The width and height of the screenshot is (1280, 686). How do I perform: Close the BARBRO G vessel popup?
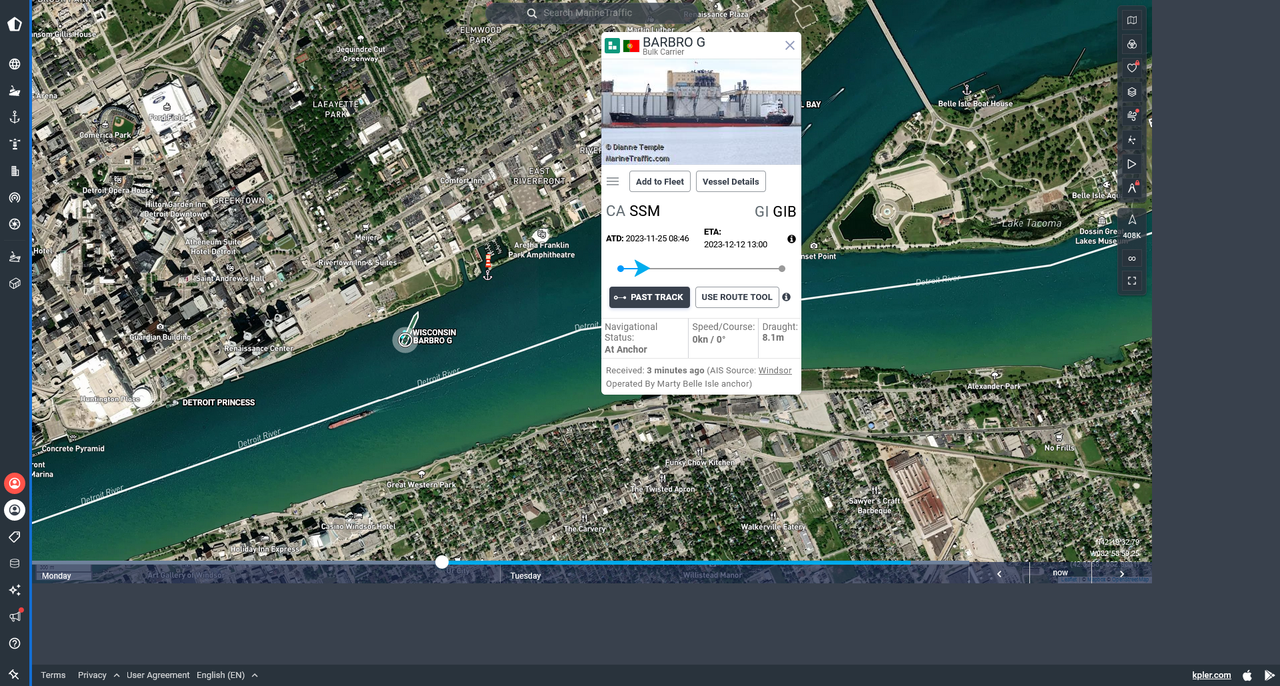(x=790, y=45)
